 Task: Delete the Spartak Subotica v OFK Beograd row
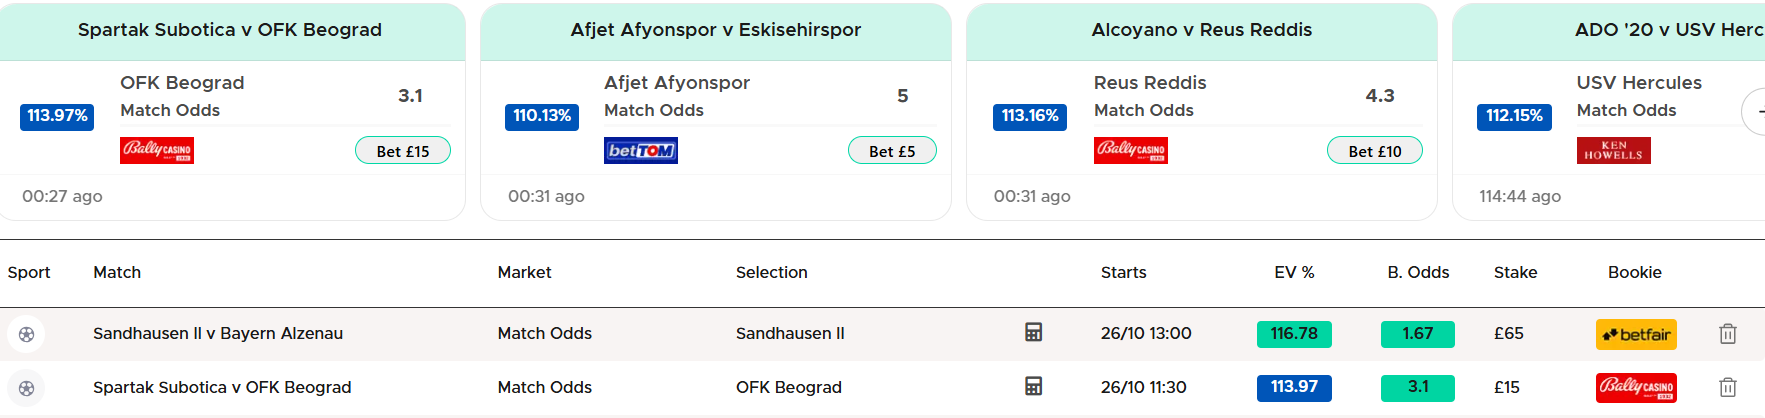point(1727,387)
